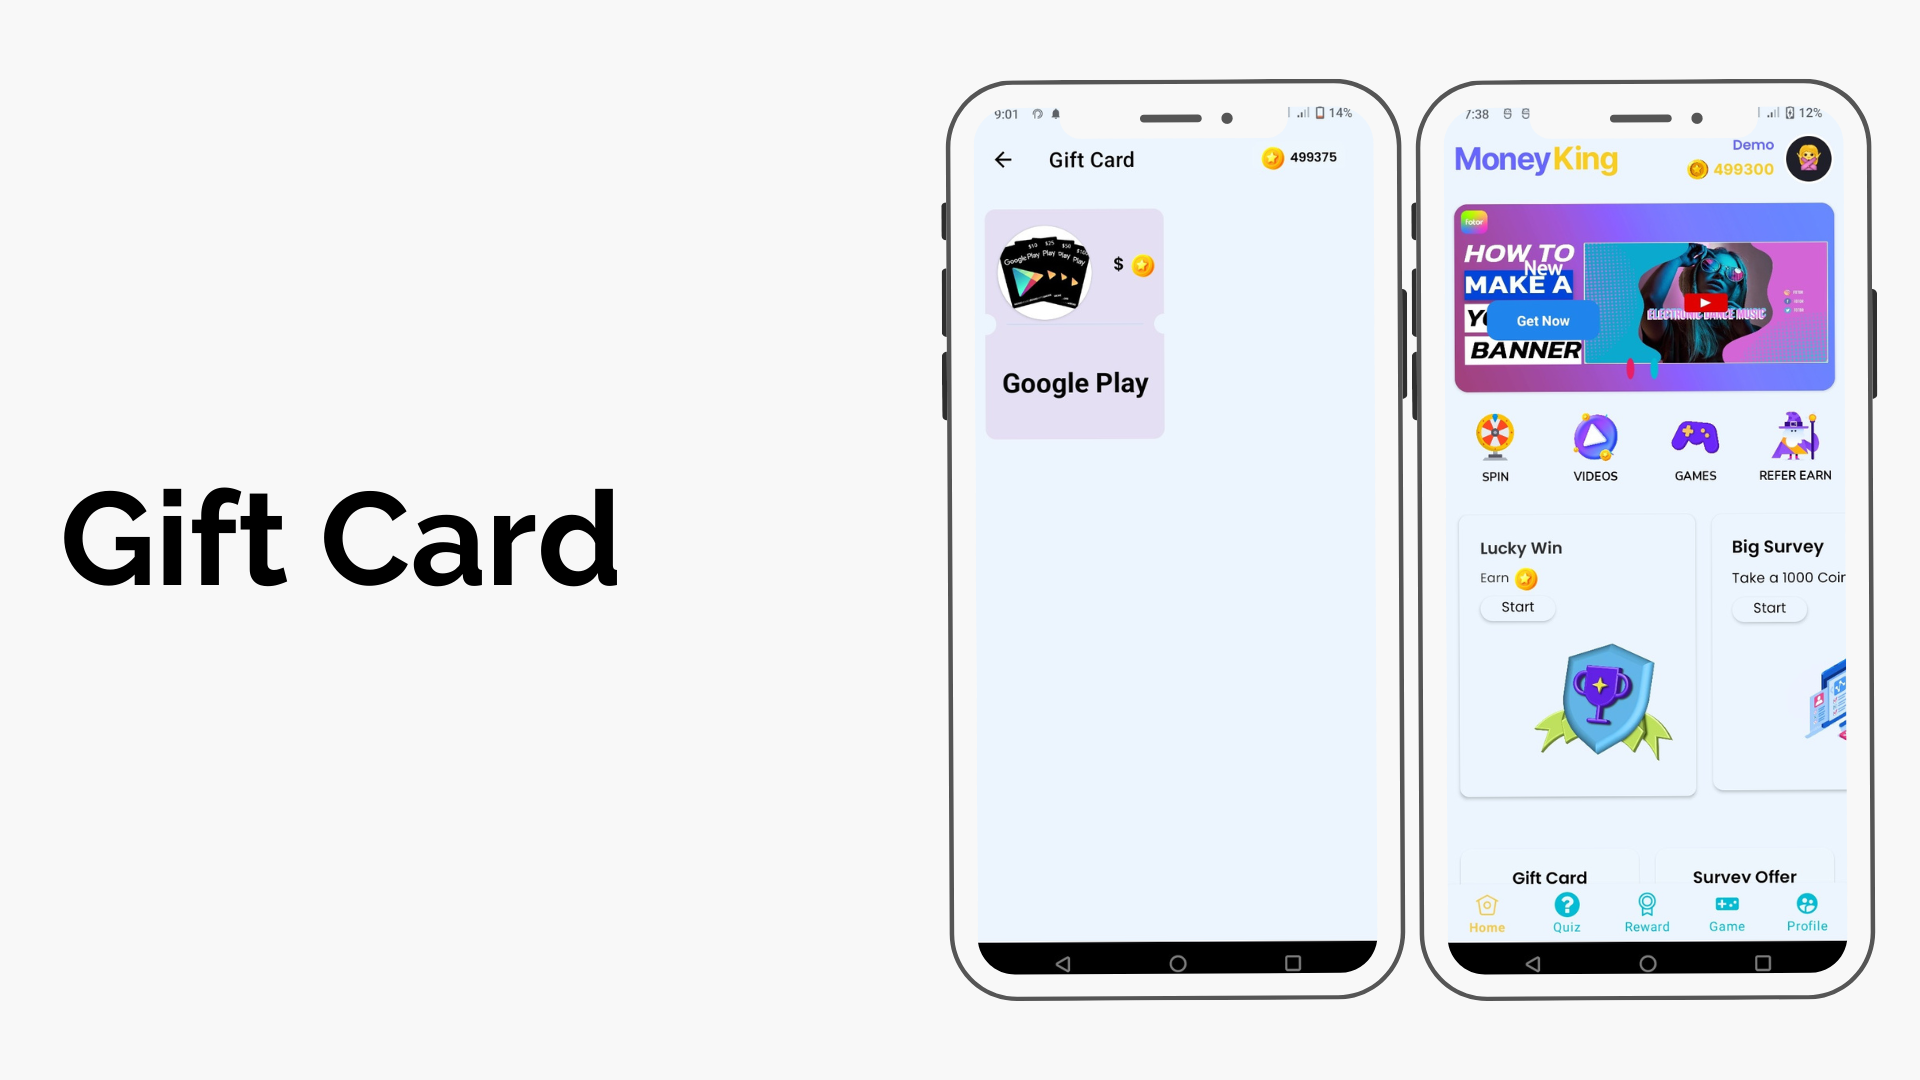This screenshot has width=1920, height=1080.
Task: Click Get Now button on banner ad
Action: pos(1543,320)
